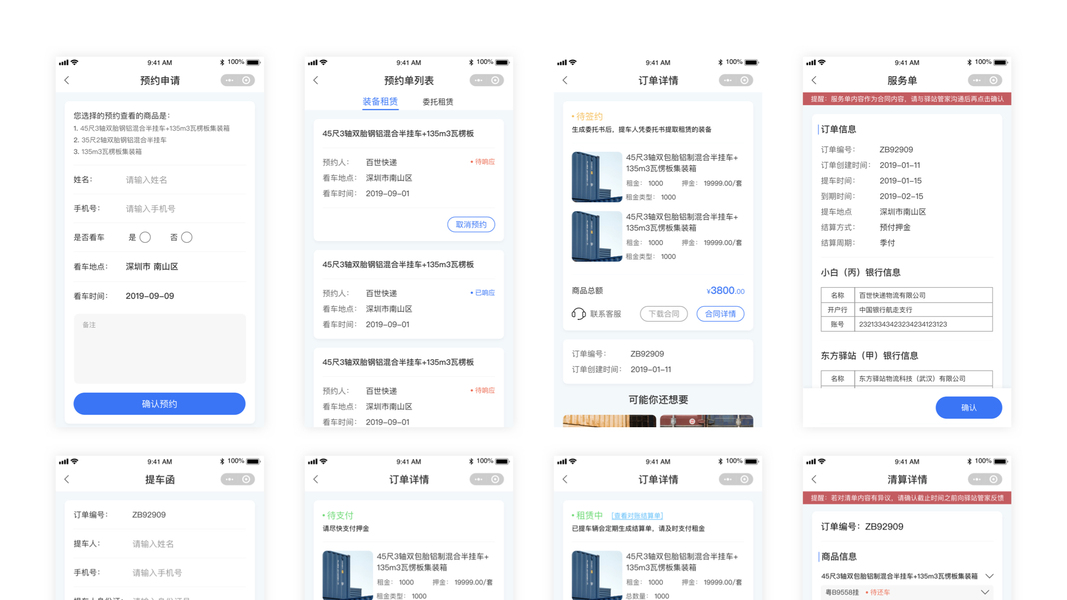Go back from the 清算详情 screen
The image size is (1067, 600).
click(814, 480)
